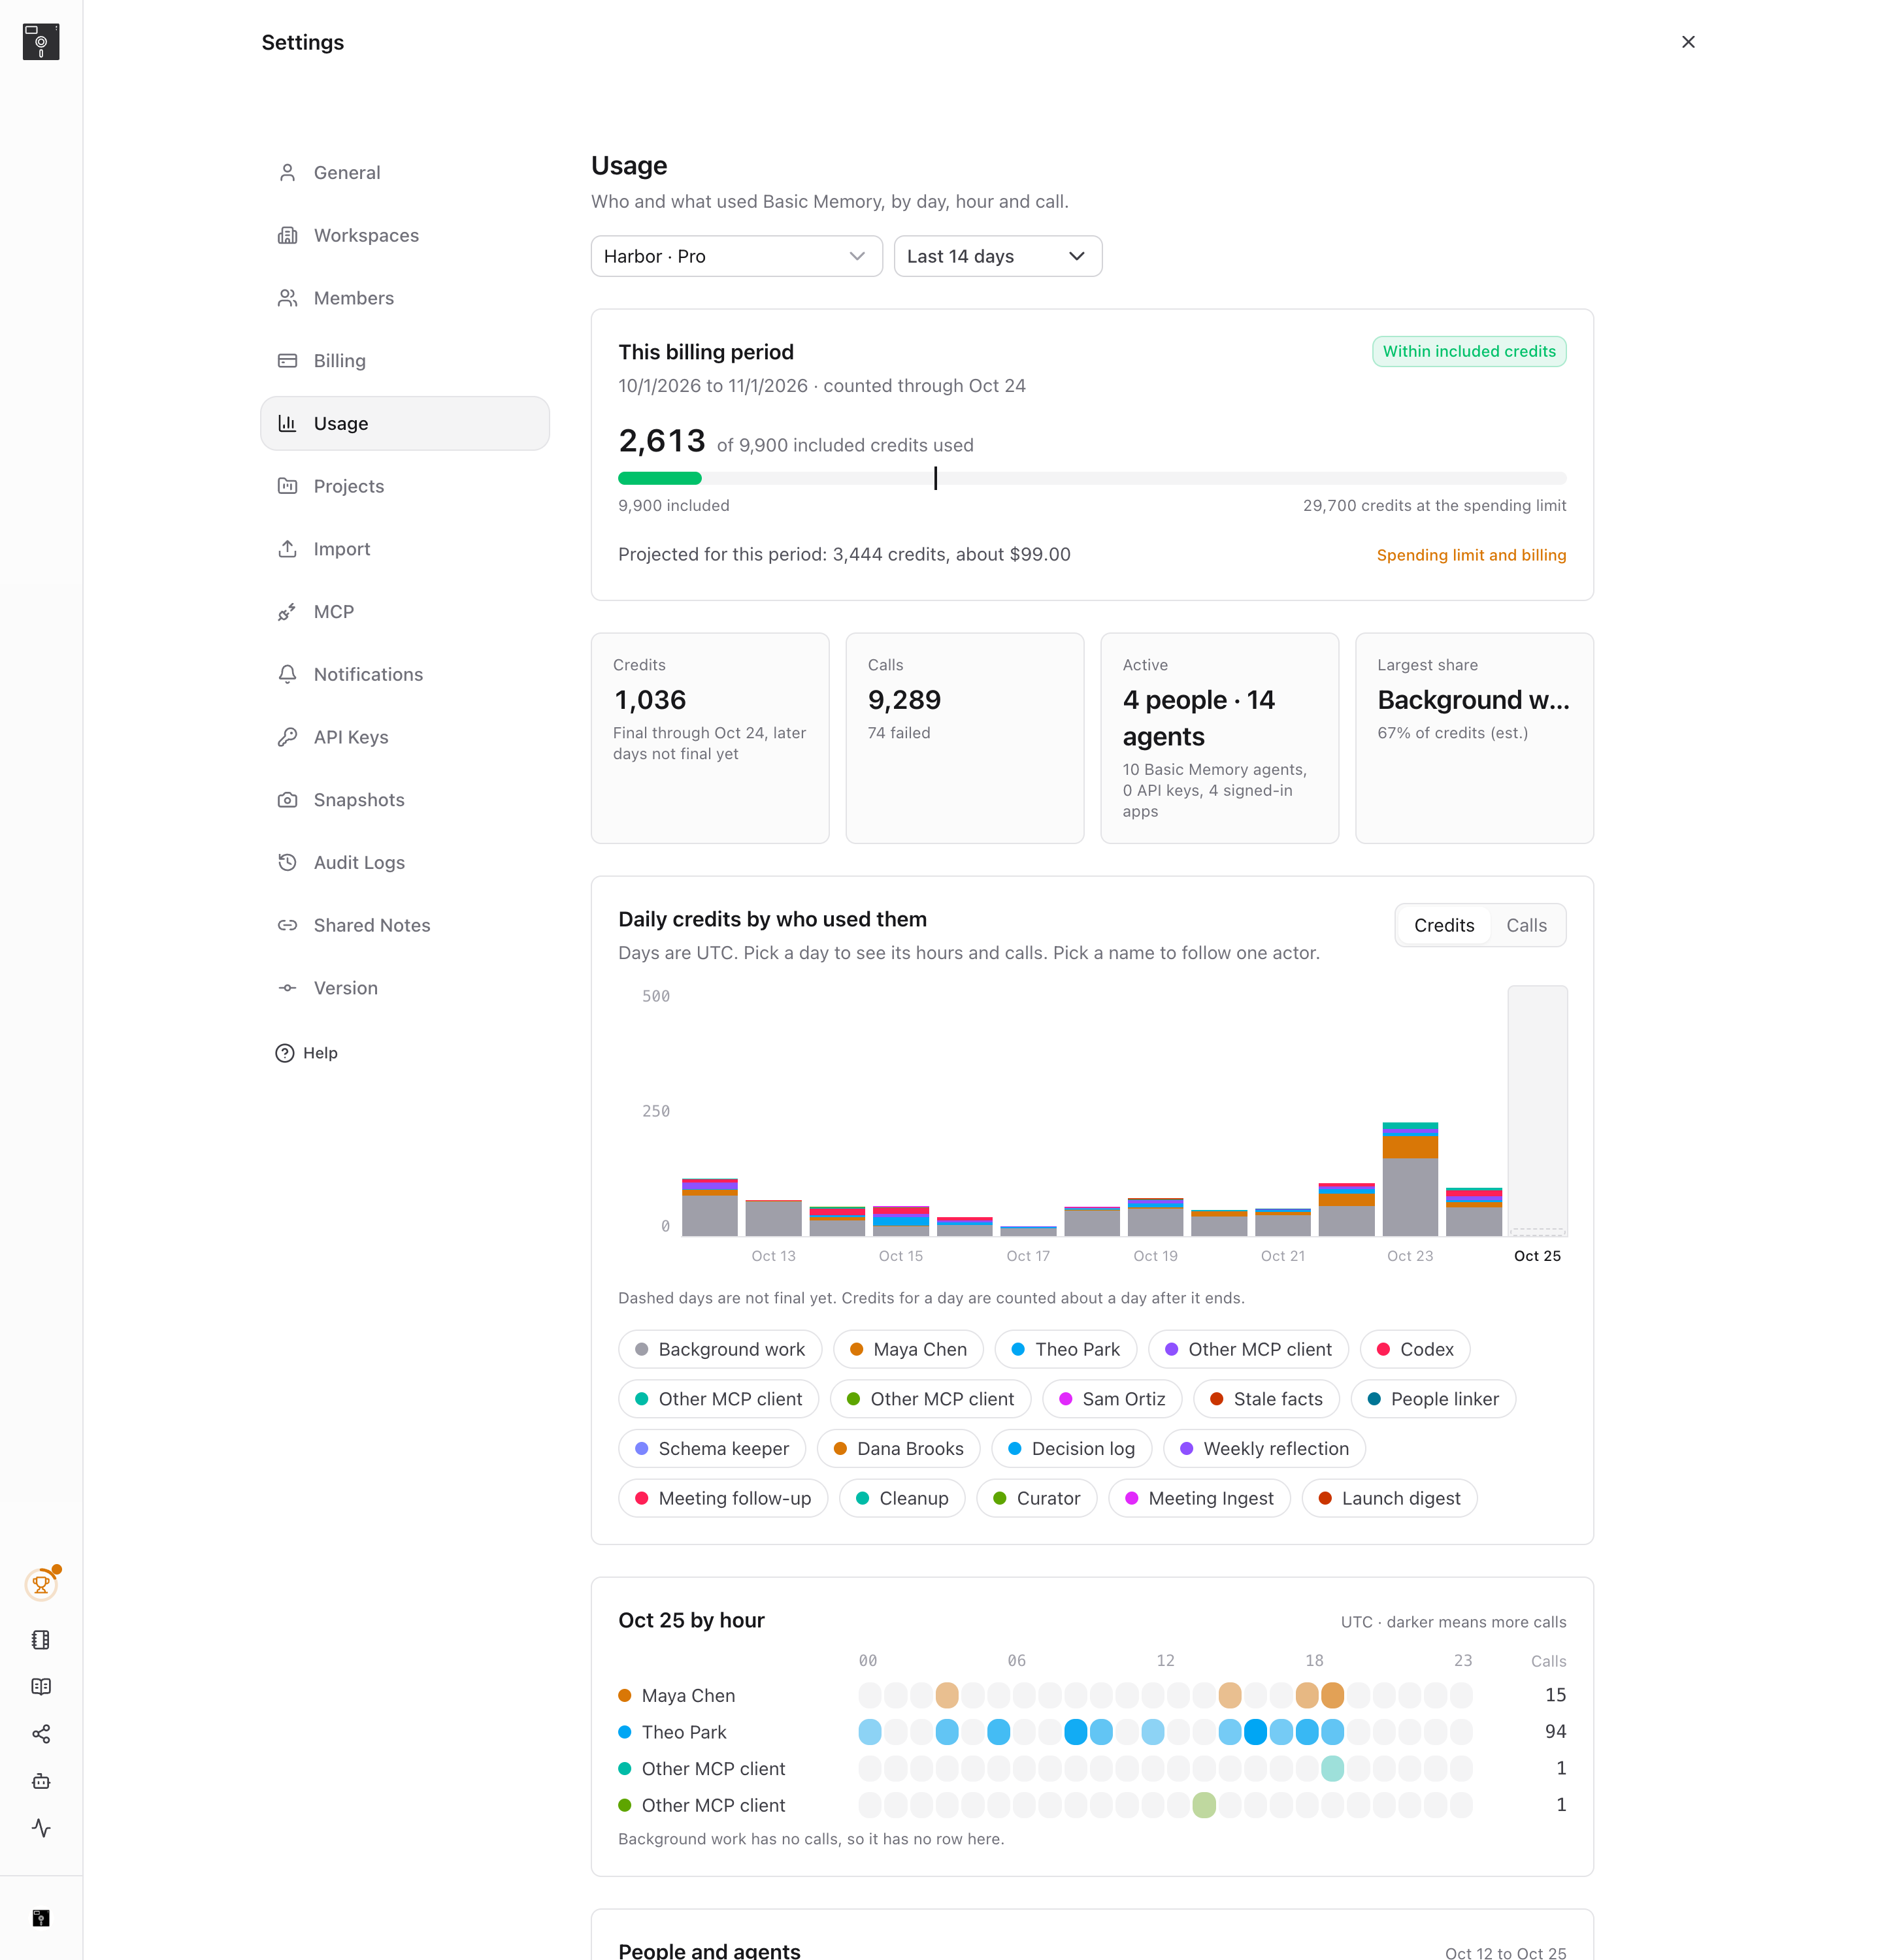Click the Within included credits badge

tap(1469, 351)
